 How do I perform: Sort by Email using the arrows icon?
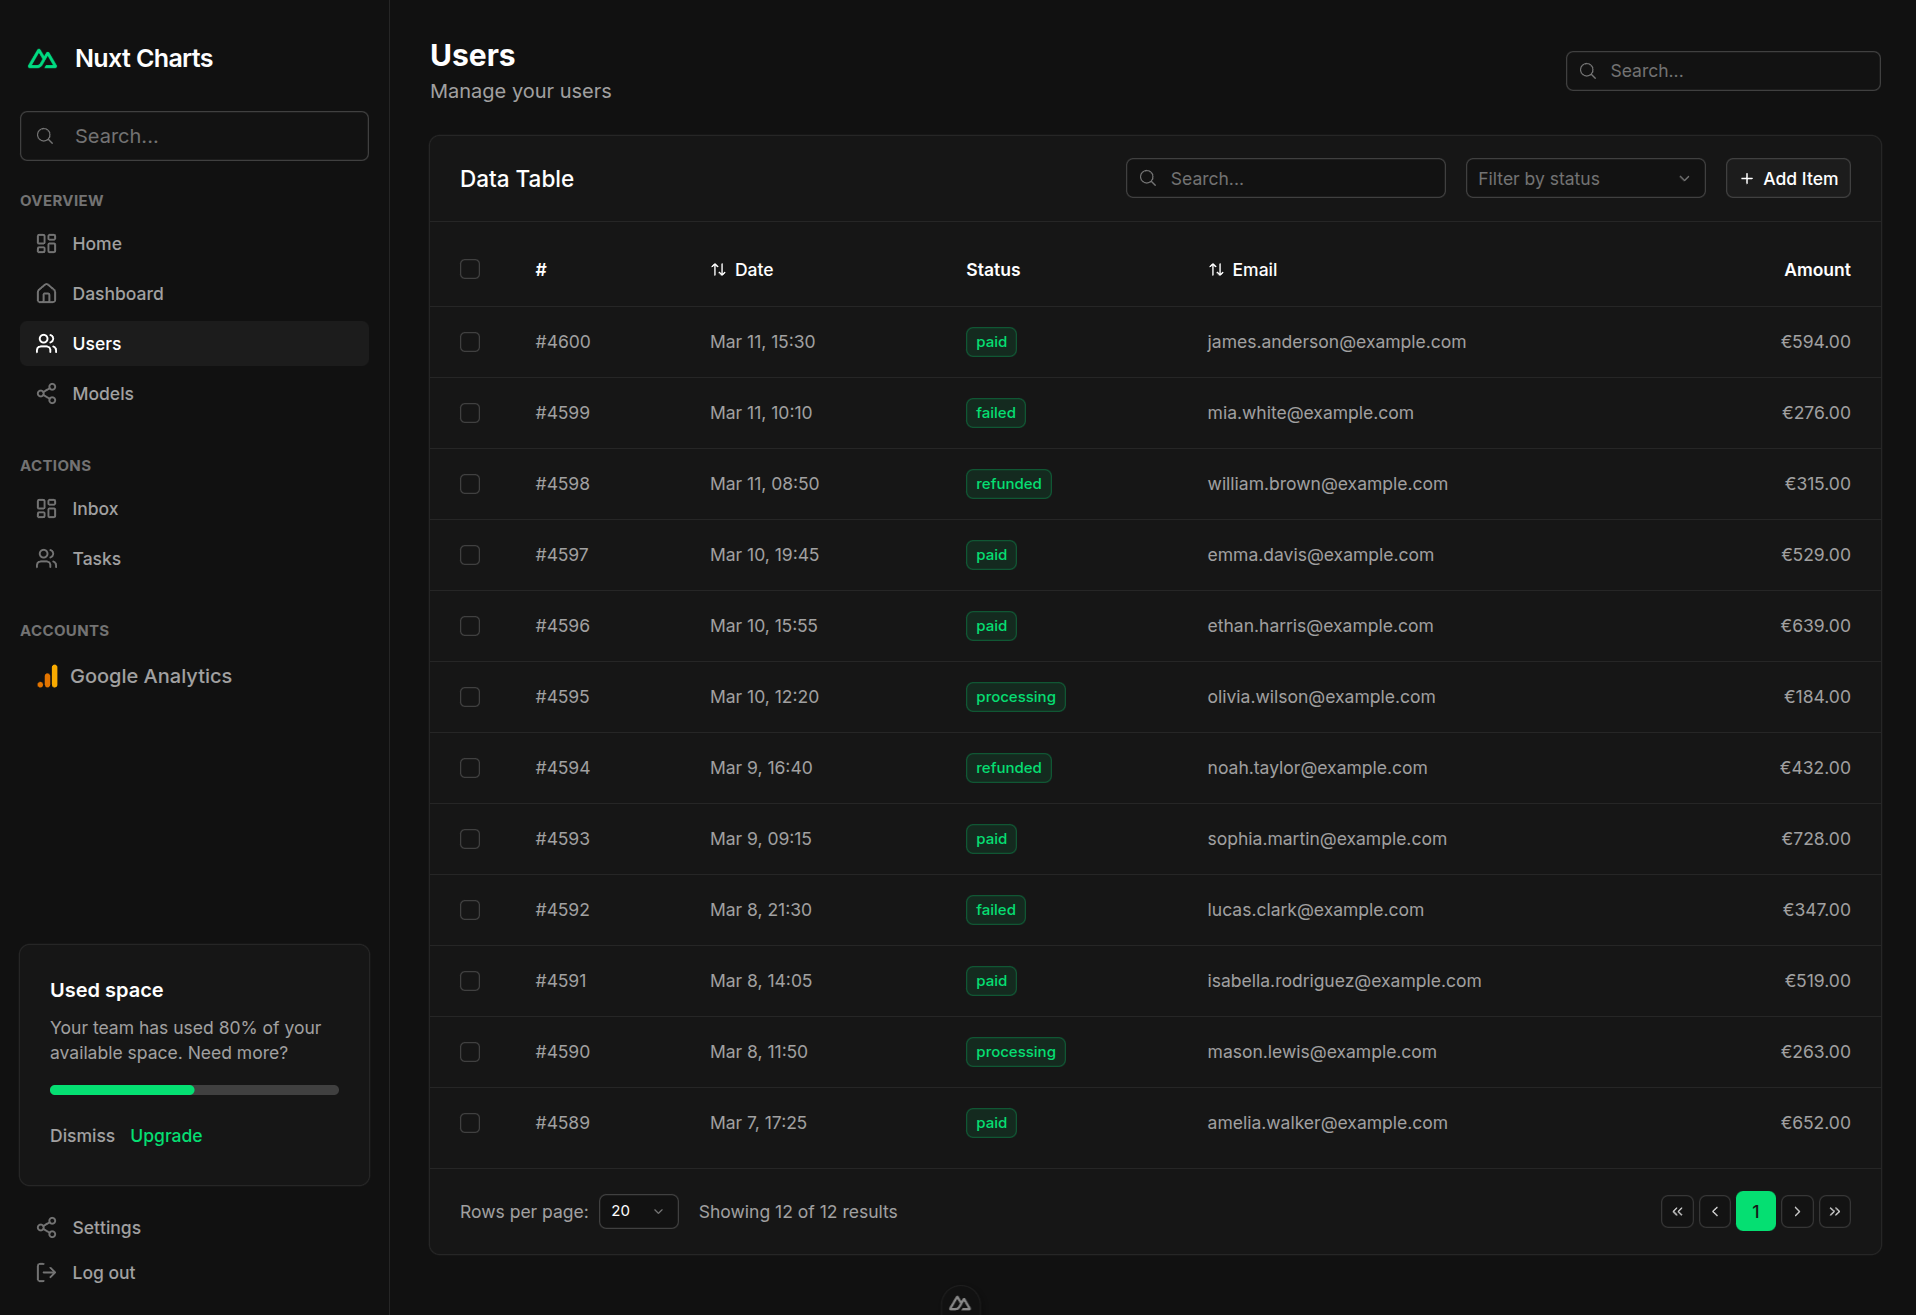[x=1216, y=270]
